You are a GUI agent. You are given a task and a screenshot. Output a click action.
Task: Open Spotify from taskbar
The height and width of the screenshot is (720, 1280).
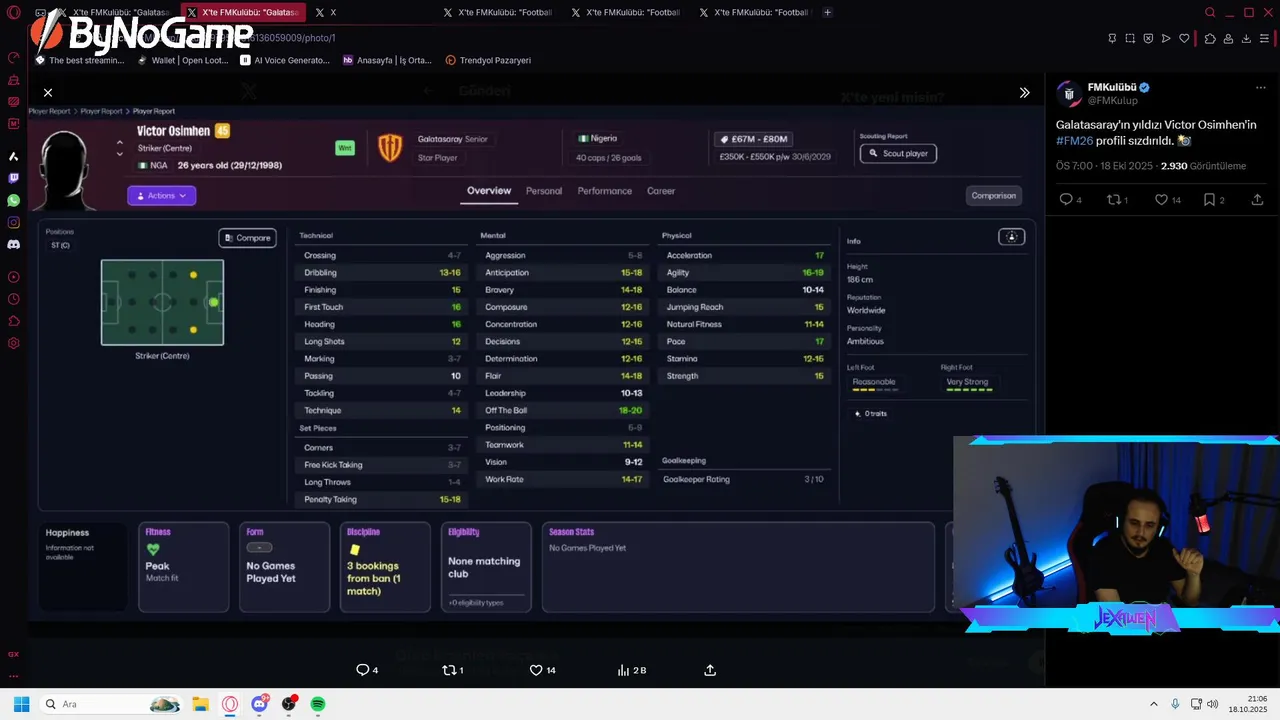[x=318, y=704]
